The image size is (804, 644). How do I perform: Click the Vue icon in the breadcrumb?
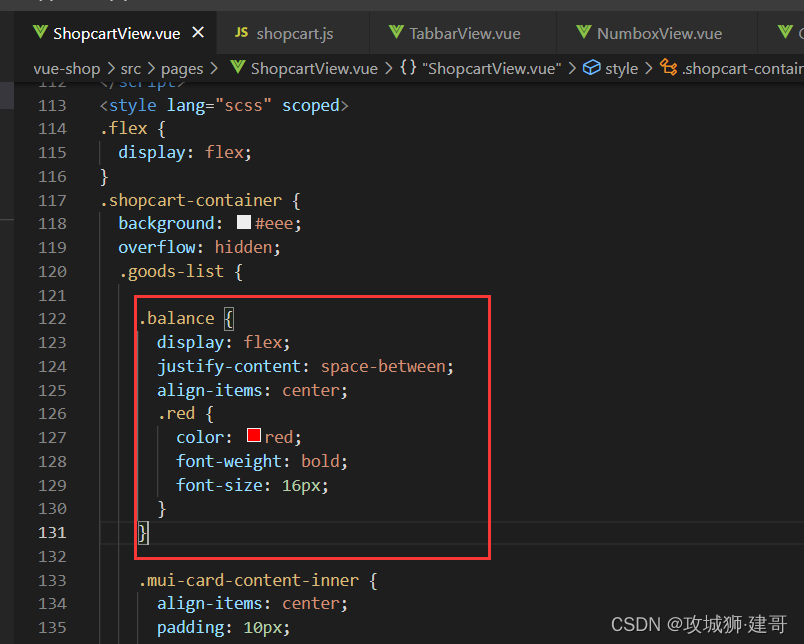237,67
